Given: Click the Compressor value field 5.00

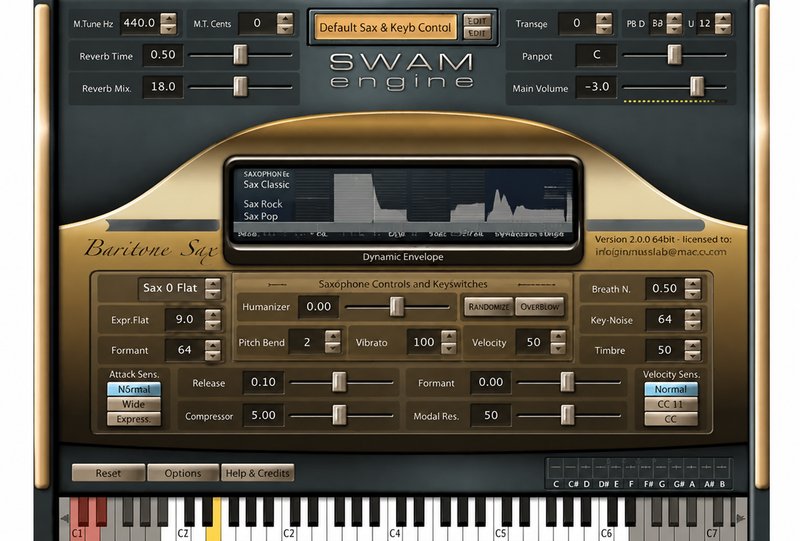Looking at the screenshot, I should (x=263, y=415).
